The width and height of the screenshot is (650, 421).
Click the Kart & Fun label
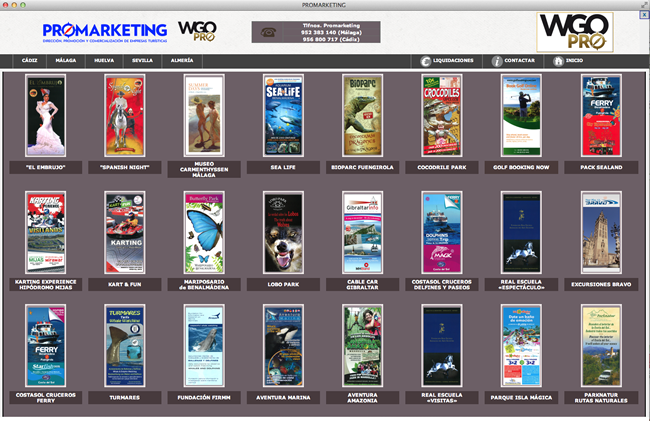125,284
